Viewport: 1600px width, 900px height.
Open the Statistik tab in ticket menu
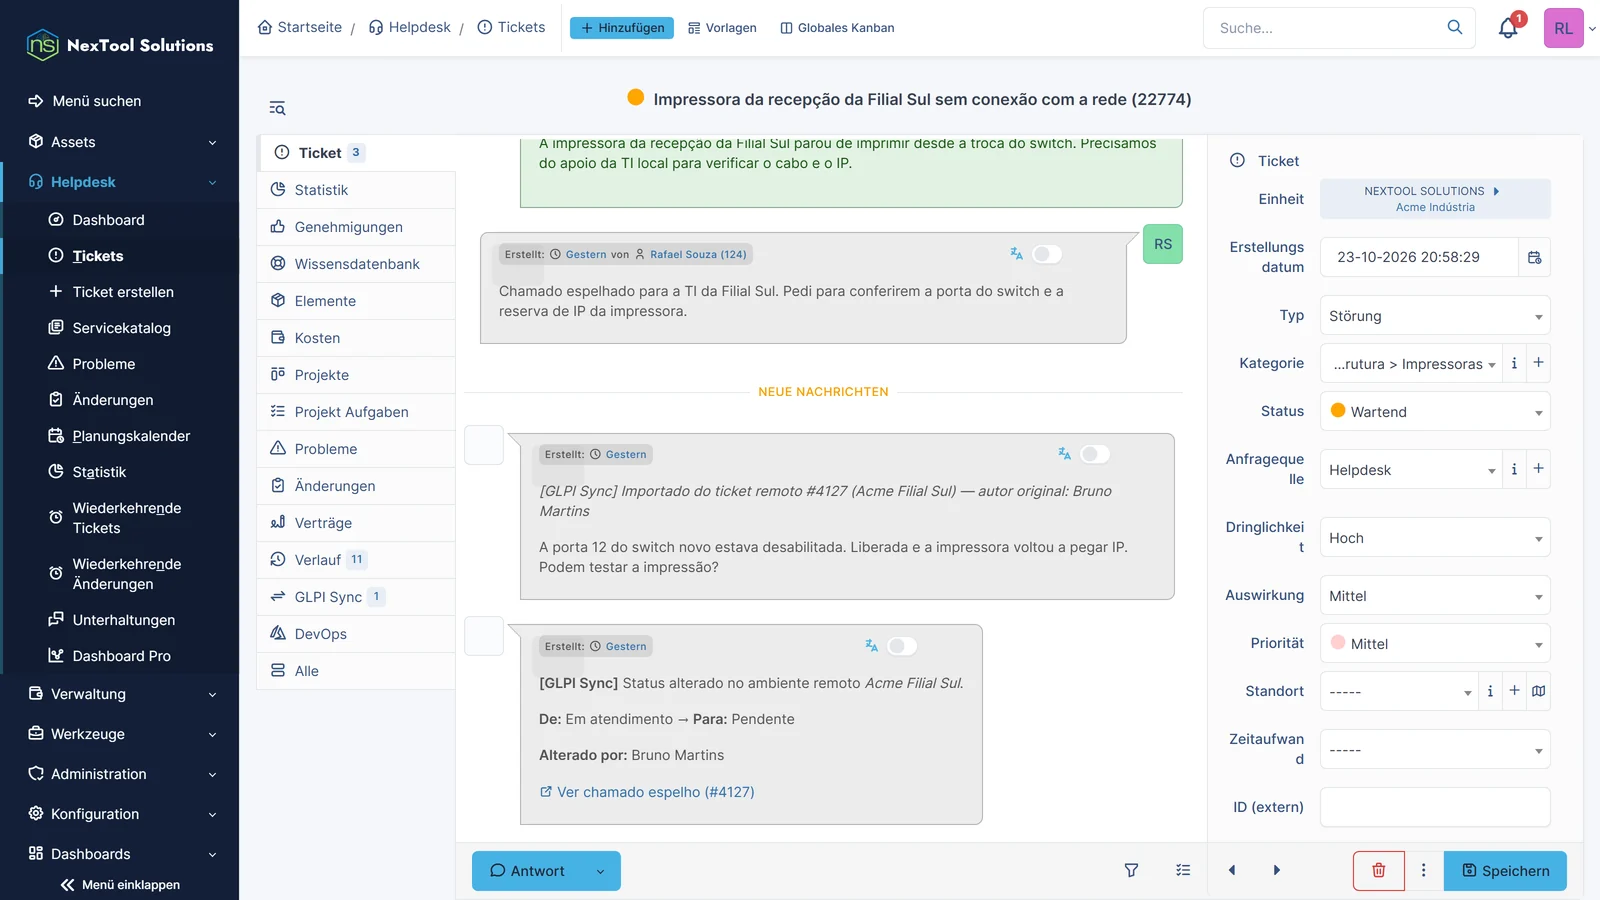357,190
